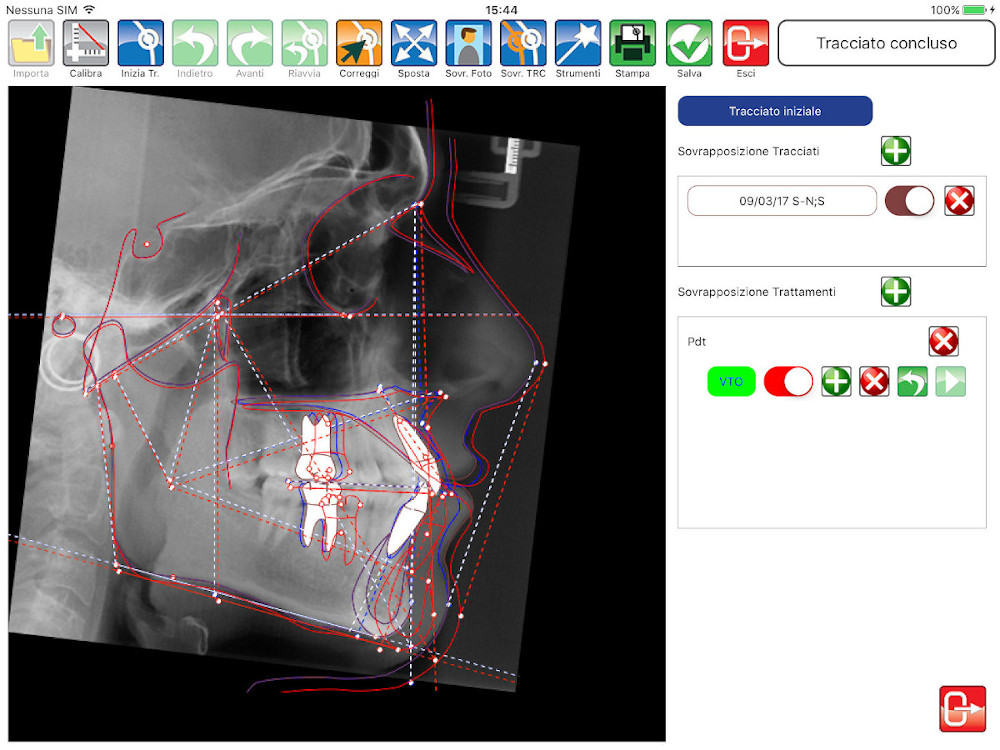The image size is (1000, 750).
Task: Click the 09/03/17 S-N;S field
Action: (x=782, y=201)
